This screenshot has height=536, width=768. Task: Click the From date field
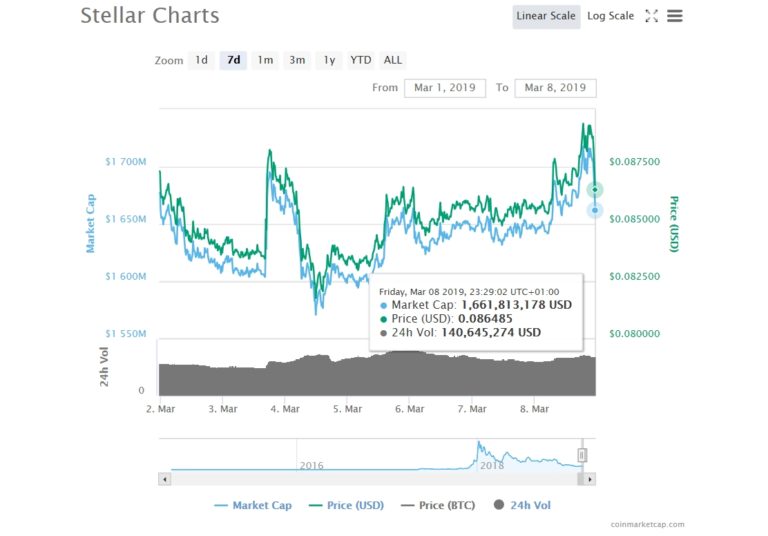click(x=445, y=88)
